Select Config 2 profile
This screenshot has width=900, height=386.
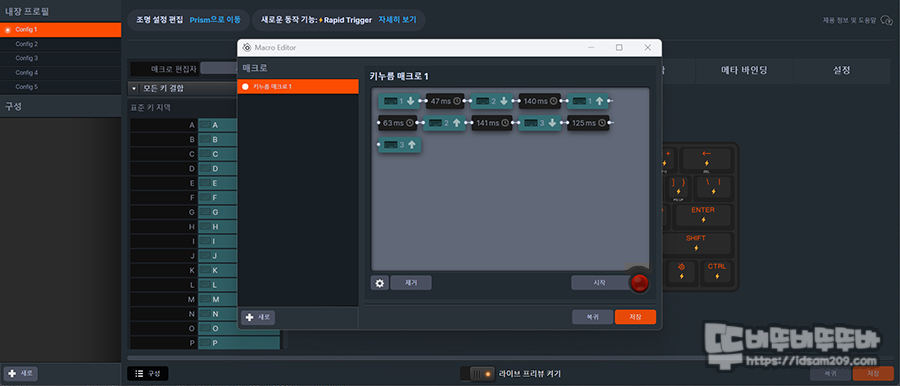click(x=60, y=44)
